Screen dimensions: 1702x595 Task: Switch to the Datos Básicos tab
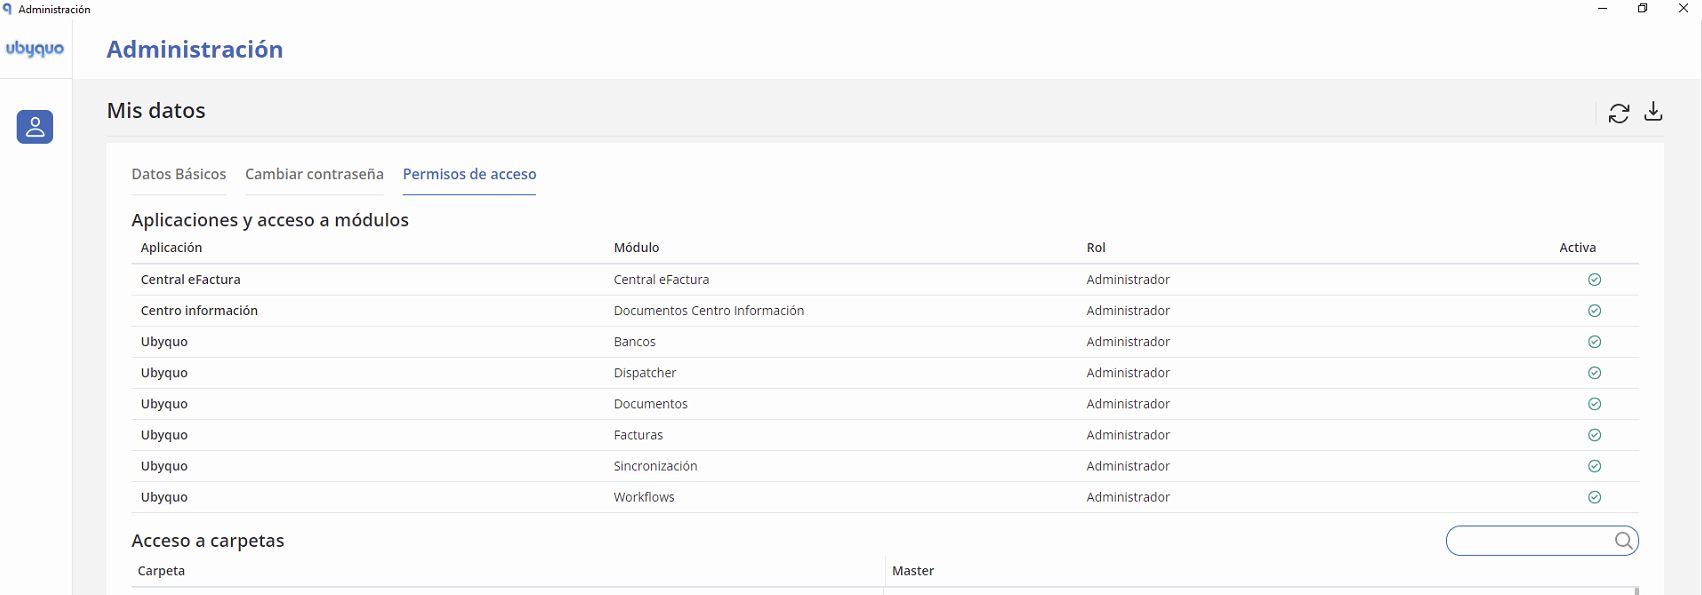pyautogui.click(x=179, y=174)
